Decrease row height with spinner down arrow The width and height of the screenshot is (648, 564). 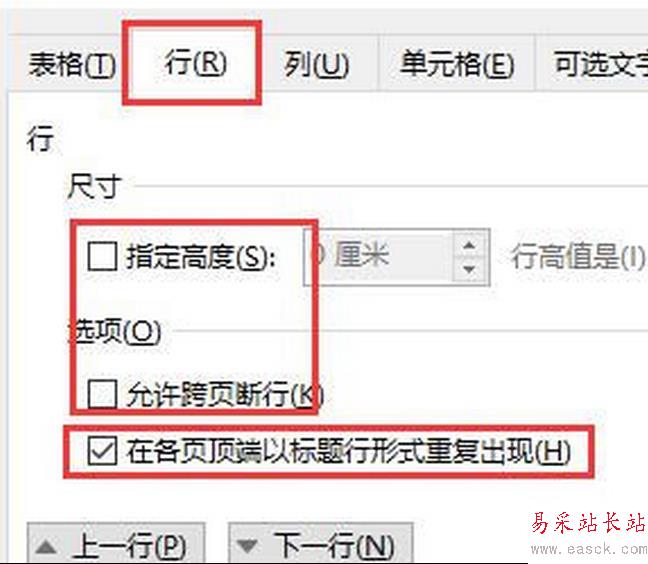pyautogui.click(x=469, y=269)
